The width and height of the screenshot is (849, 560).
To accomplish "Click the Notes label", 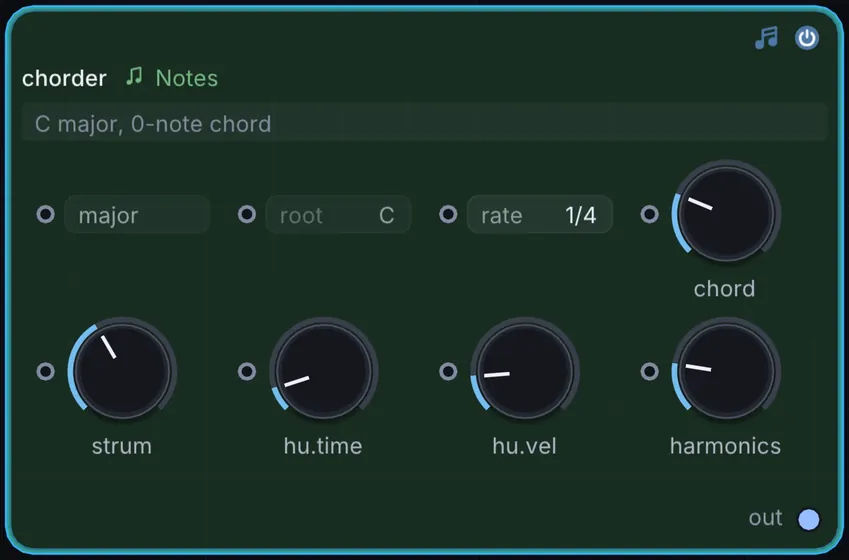I will click(x=187, y=78).
